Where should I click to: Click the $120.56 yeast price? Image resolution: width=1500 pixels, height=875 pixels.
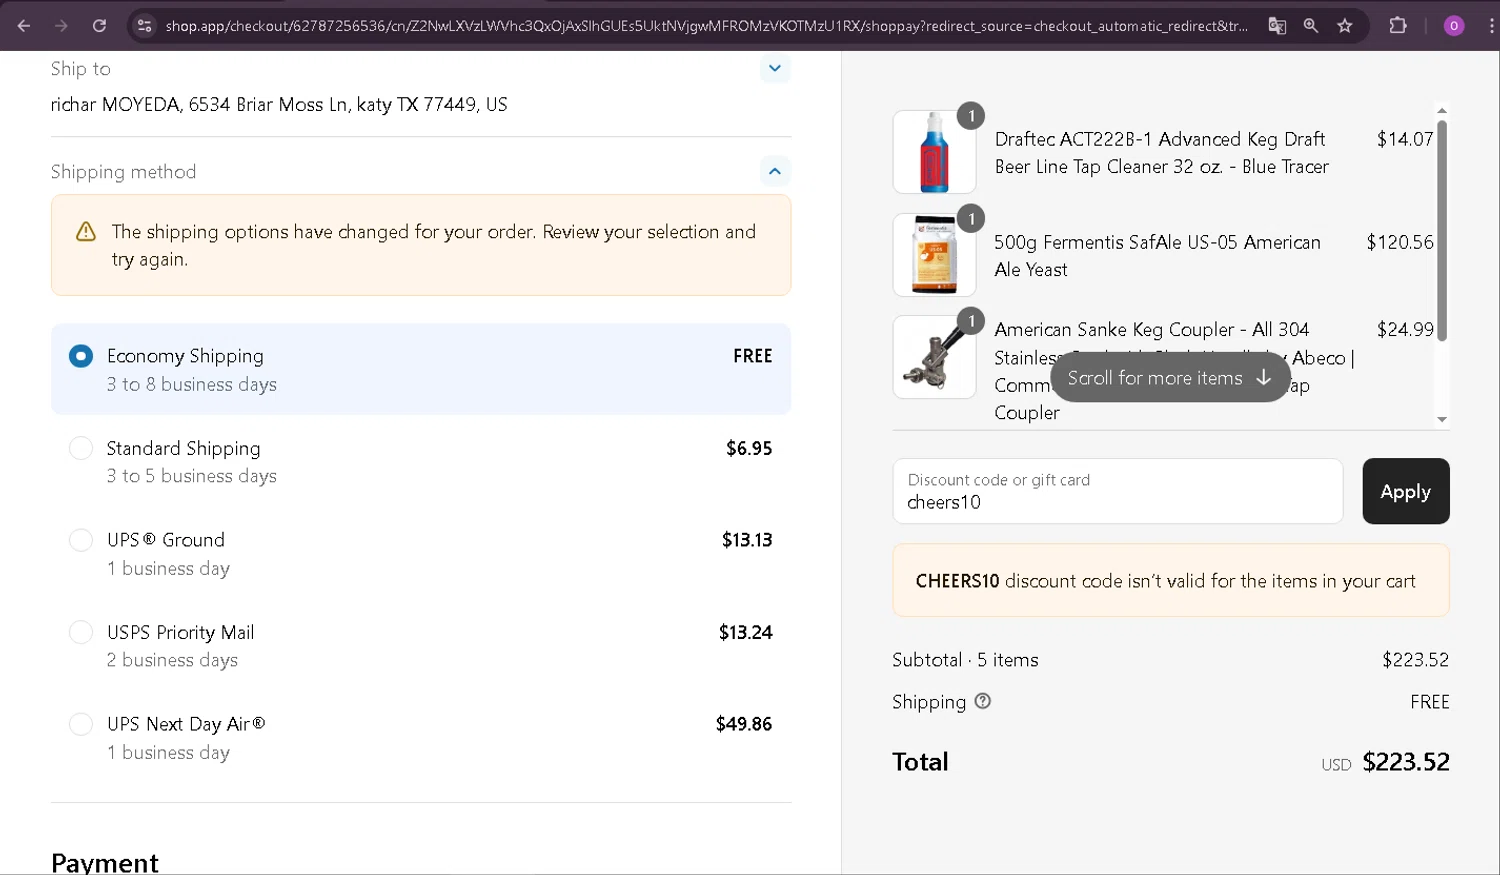coord(1400,242)
